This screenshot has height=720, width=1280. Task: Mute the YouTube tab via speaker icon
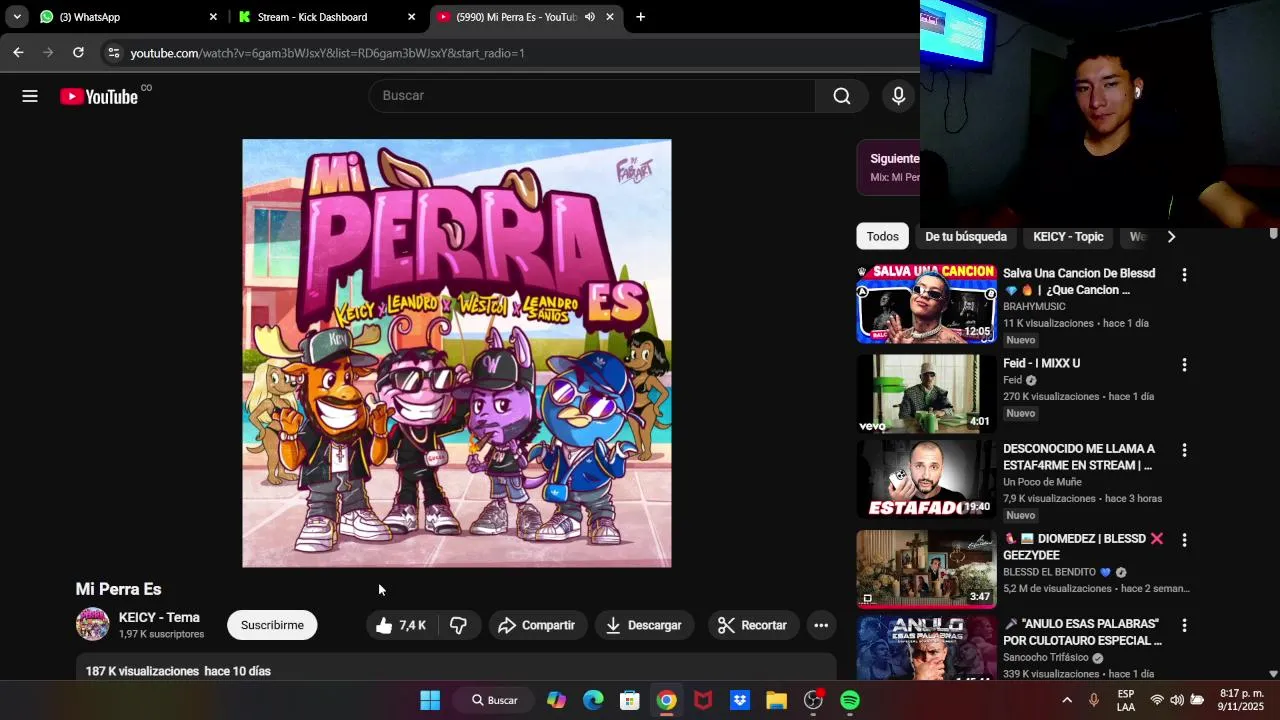click(590, 17)
